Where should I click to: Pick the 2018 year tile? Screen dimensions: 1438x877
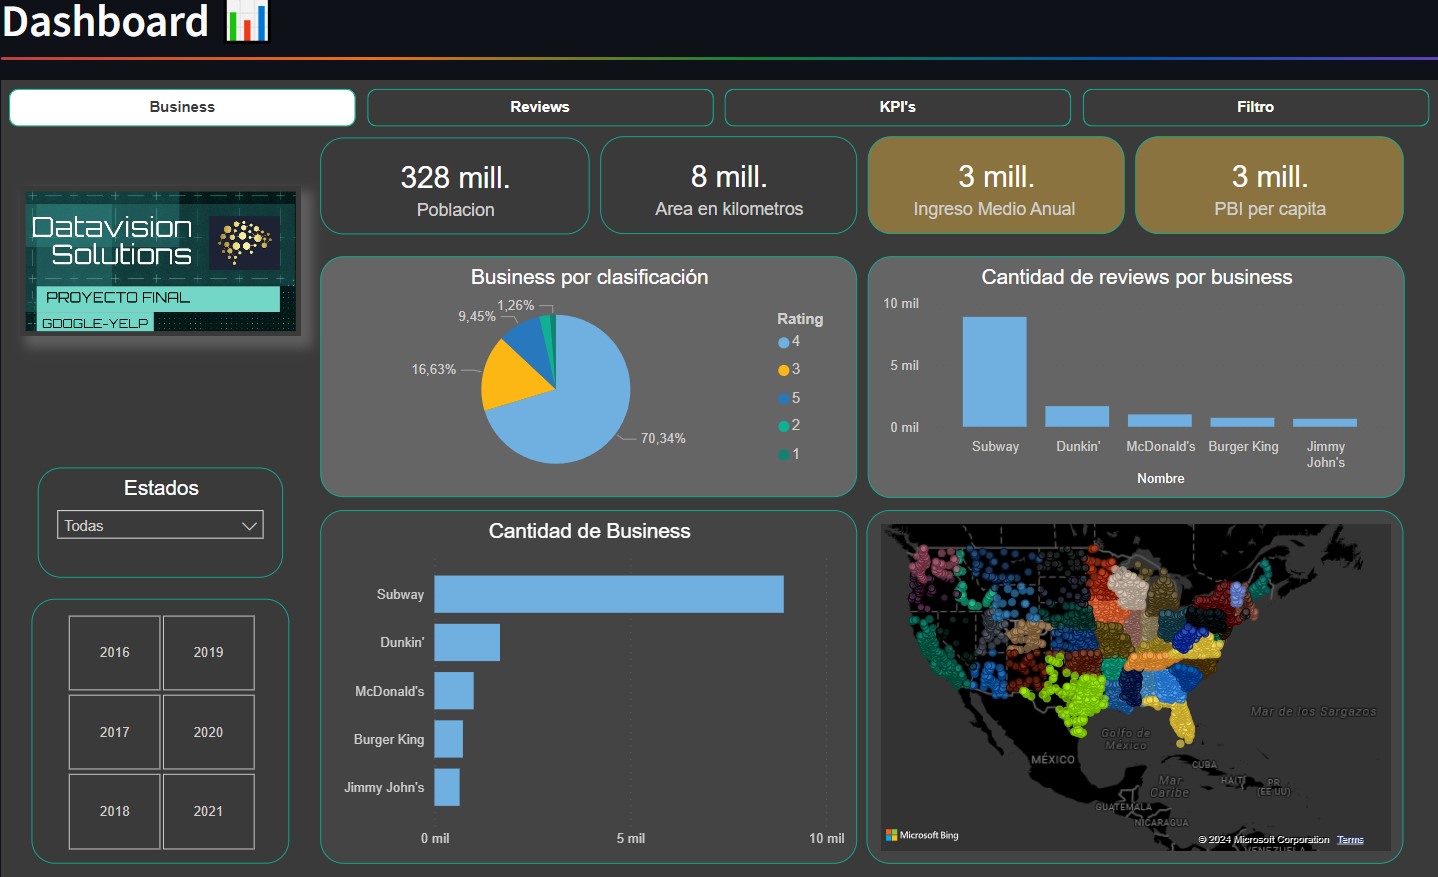pos(115,811)
